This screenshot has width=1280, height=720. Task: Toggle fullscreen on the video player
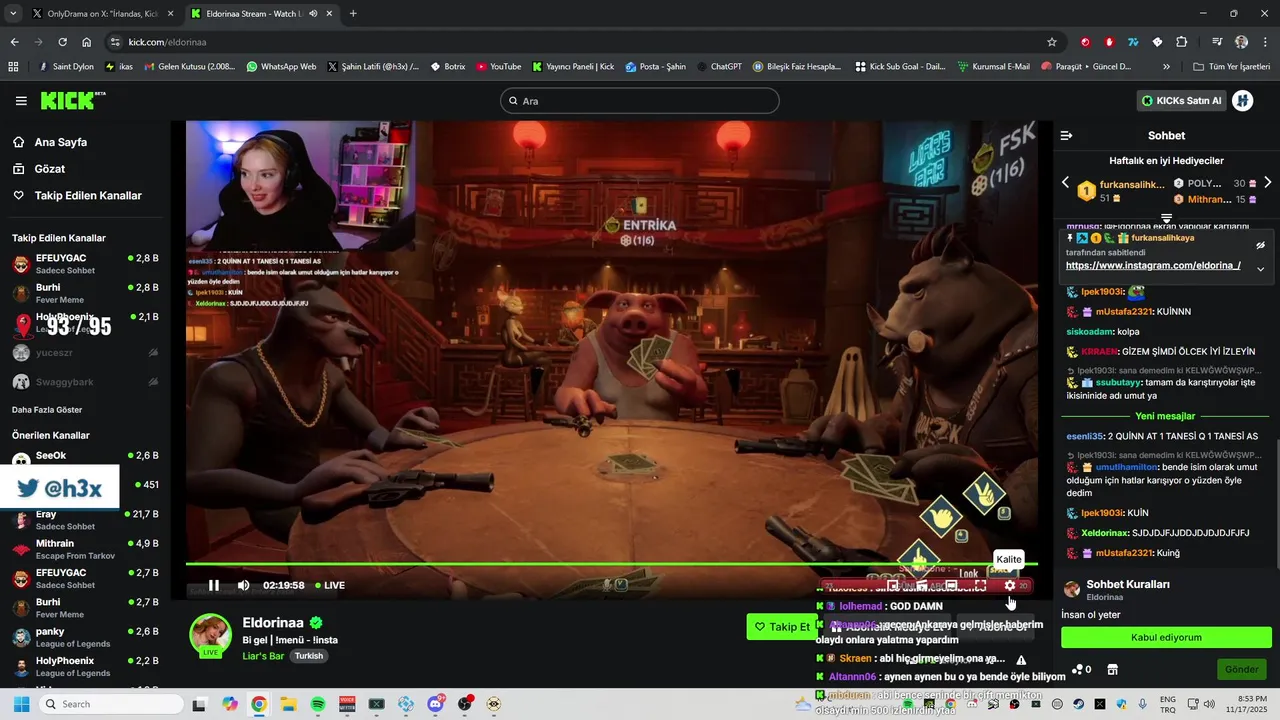(x=980, y=585)
